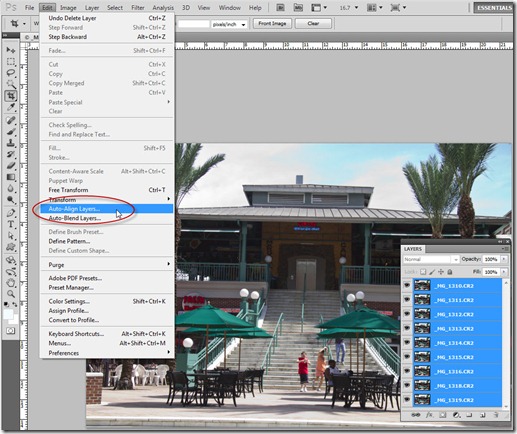Hide layer _MG_1314.CR2
The image size is (517, 434).
coord(407,343)
